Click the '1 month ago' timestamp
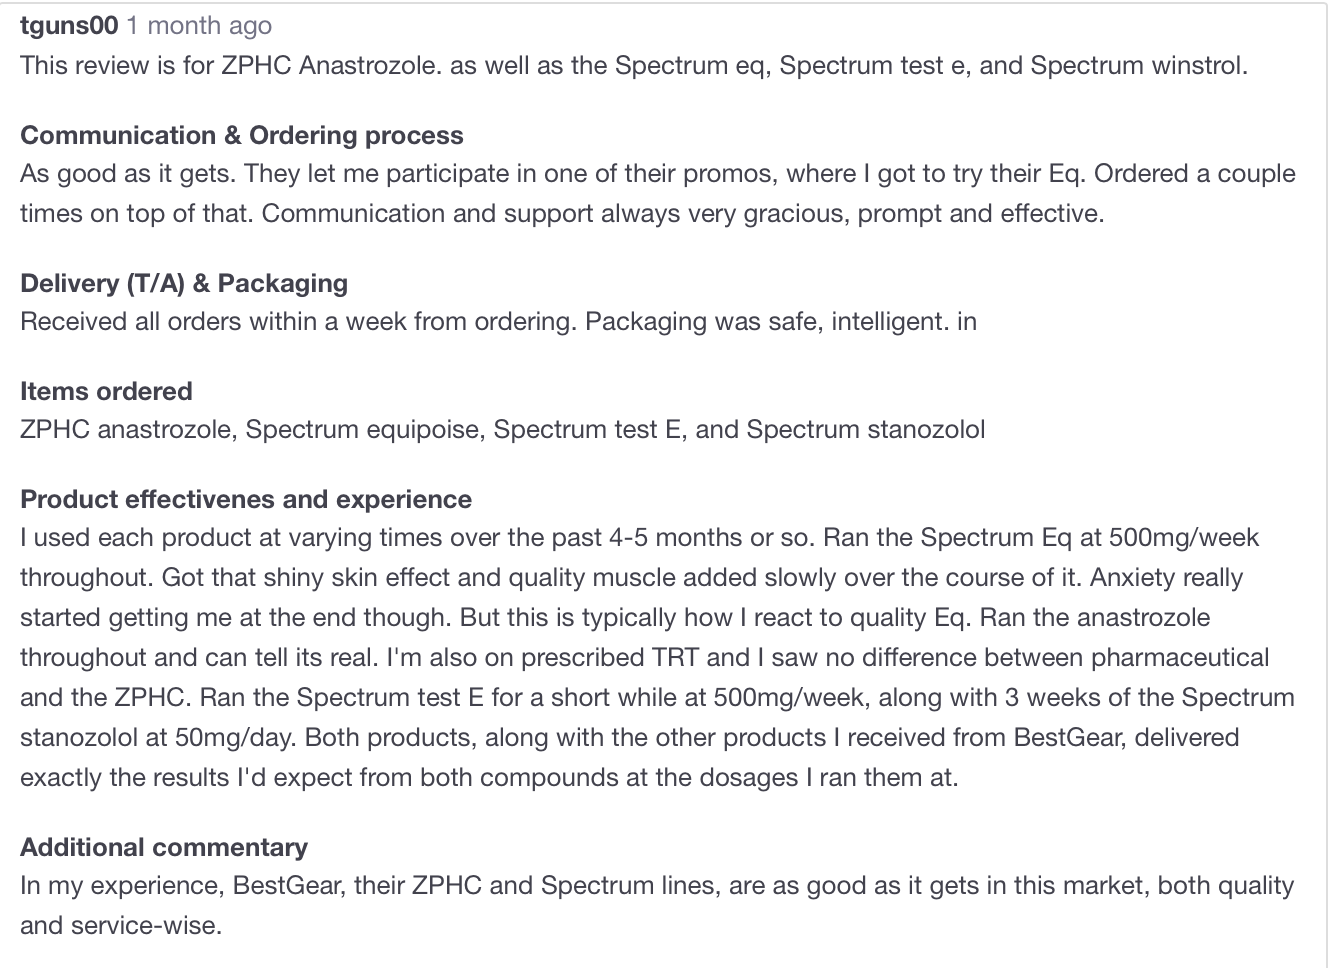1342x968 pixels. pyautogui.click(x=198, y=25)
